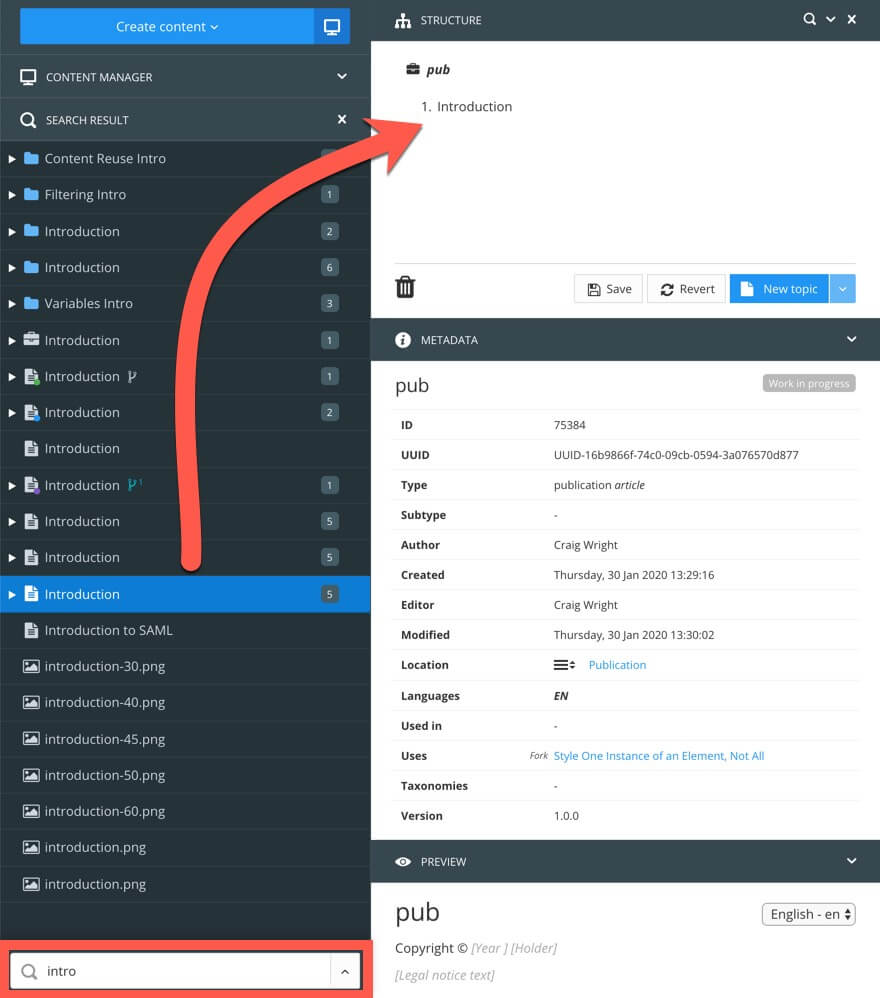
Task: Open search via magnifier in Structure header
Action: click(x=810, y=19)
